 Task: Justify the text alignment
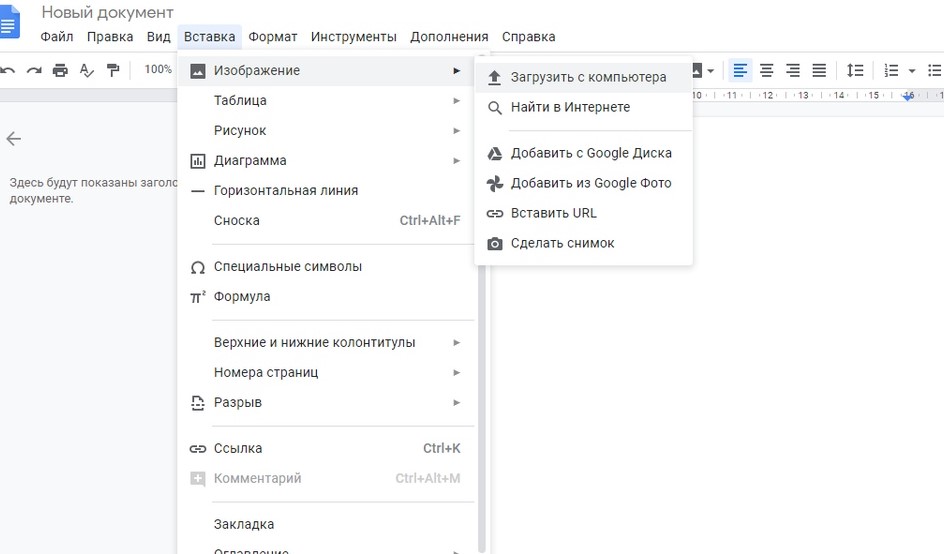tap(819, 70)
